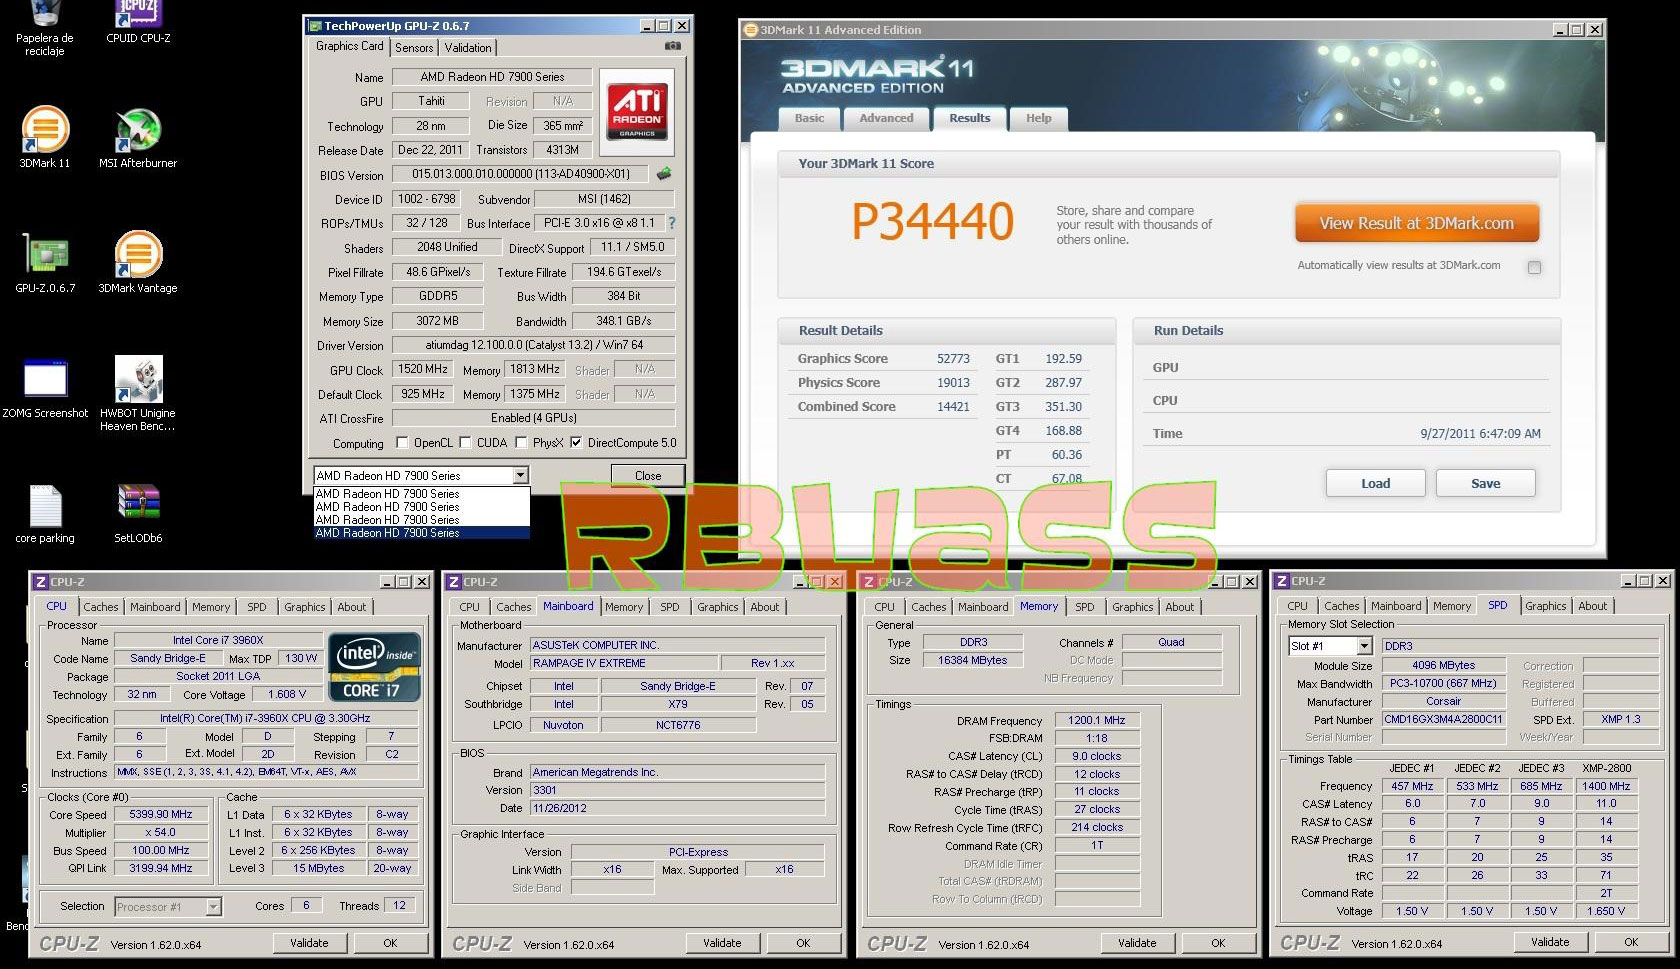Click the P34440 score text
This screenshot has width=1680, height=969.
[x=933, y=221]
